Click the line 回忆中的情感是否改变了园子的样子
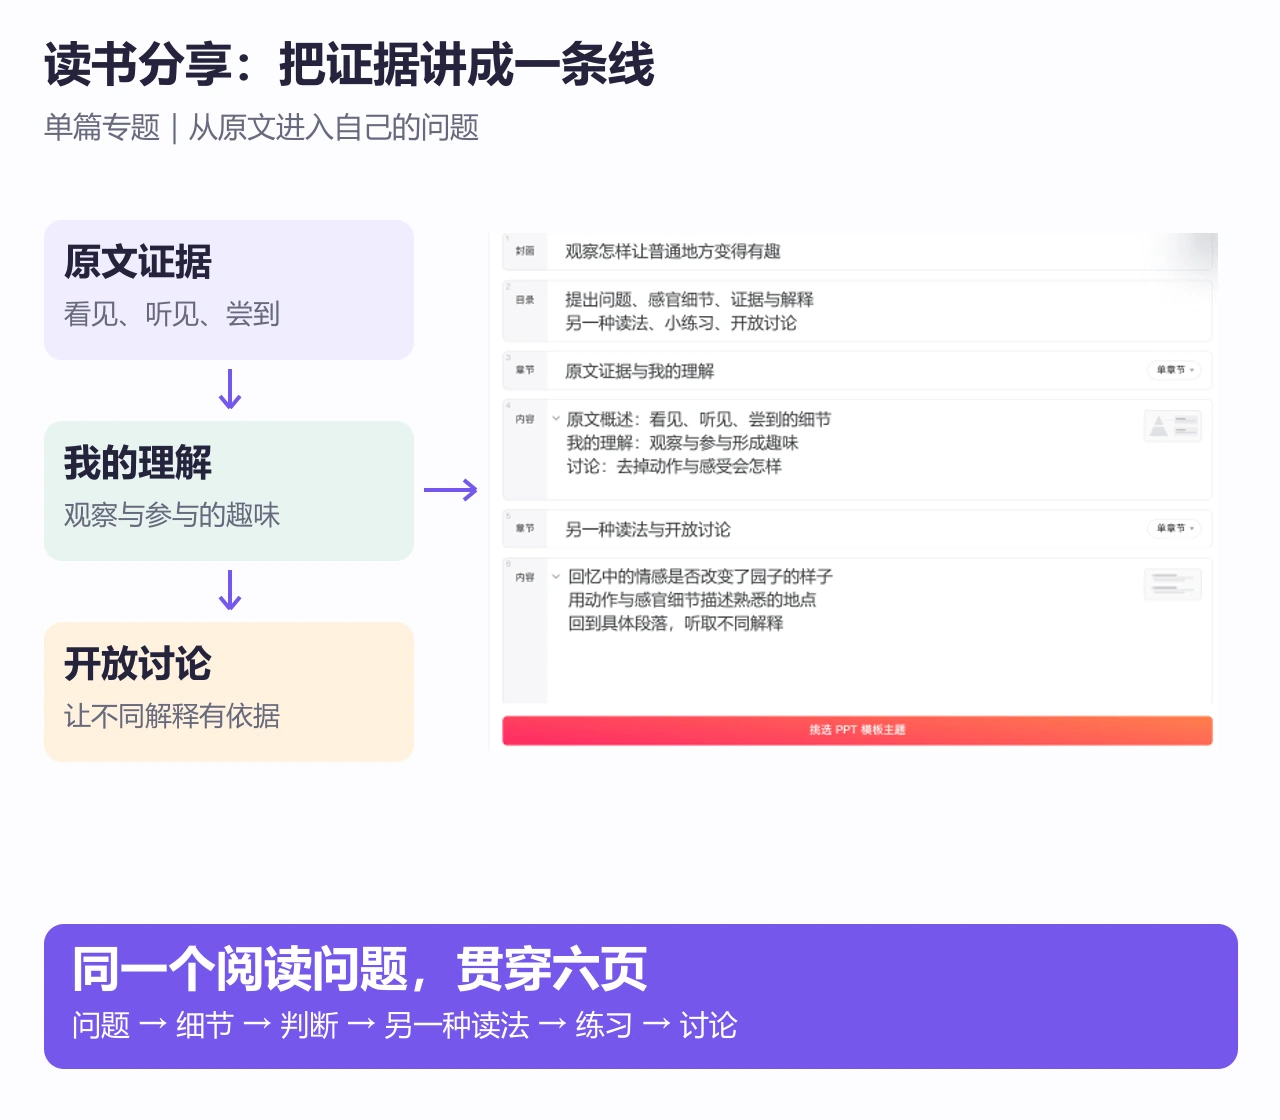This screenshot has width=1280, height=1120. 700,576
